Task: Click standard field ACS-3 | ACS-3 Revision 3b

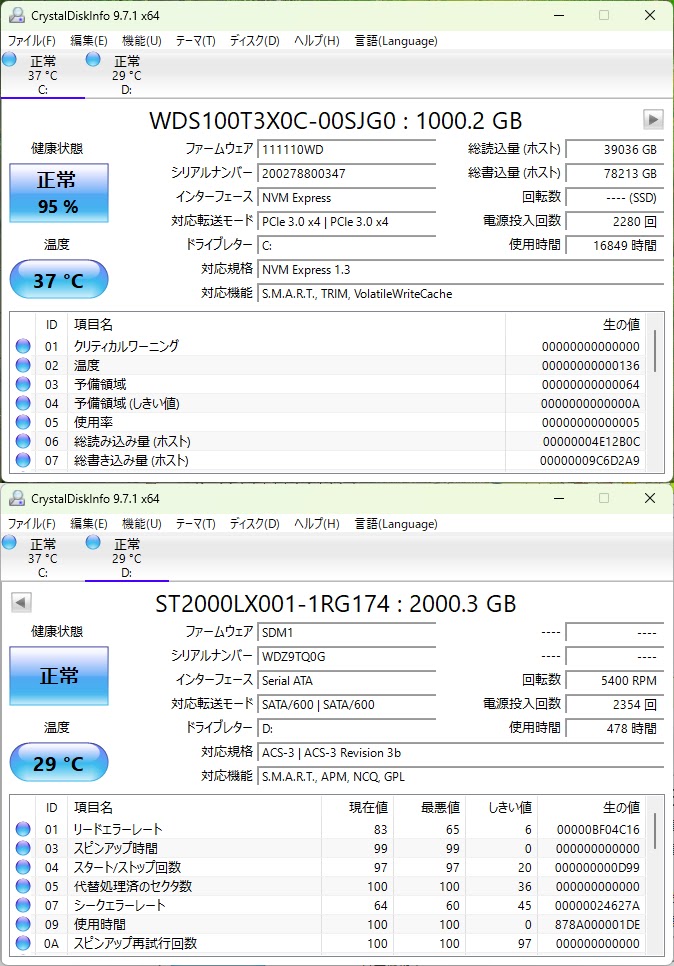Action: [x=460, y=753]
